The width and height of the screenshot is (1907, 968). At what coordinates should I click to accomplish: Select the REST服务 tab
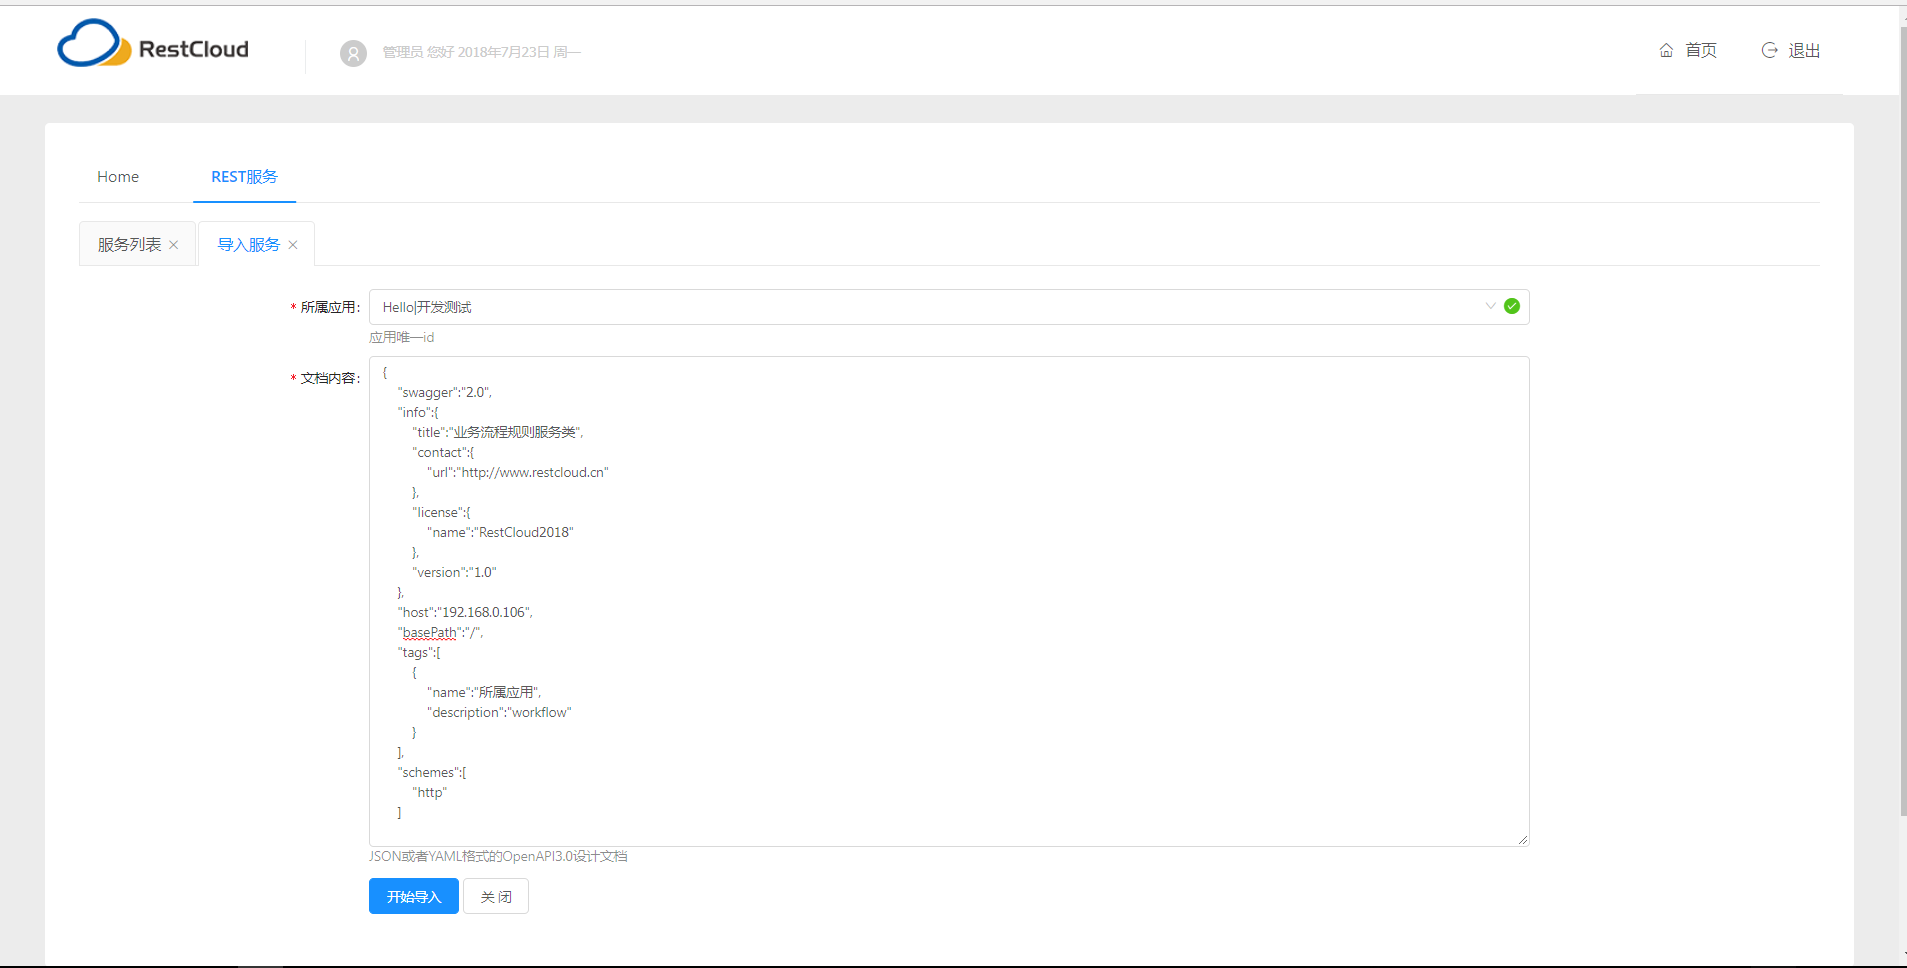pyautogui.click(x=244, y=177)
